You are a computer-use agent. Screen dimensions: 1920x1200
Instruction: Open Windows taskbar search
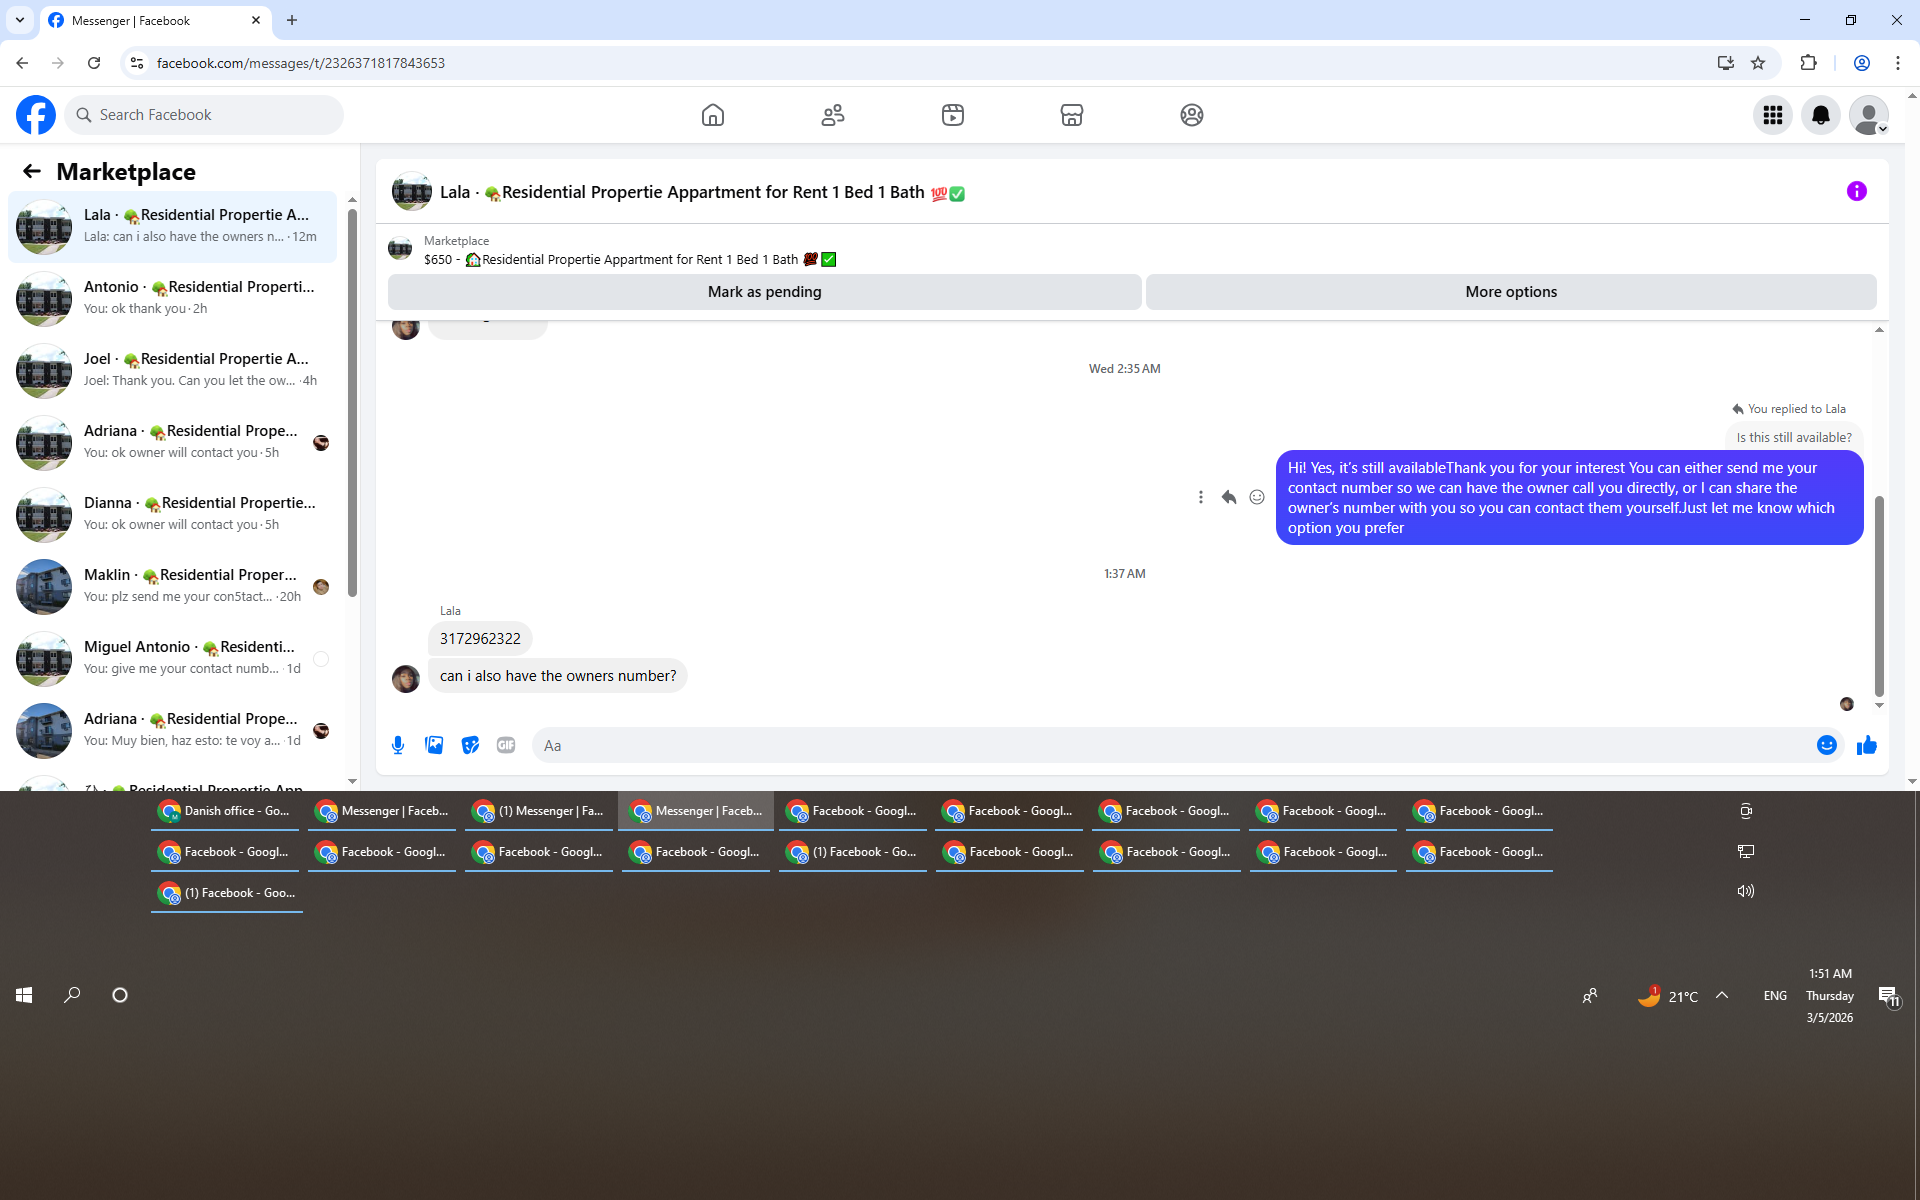coord(72,995)
